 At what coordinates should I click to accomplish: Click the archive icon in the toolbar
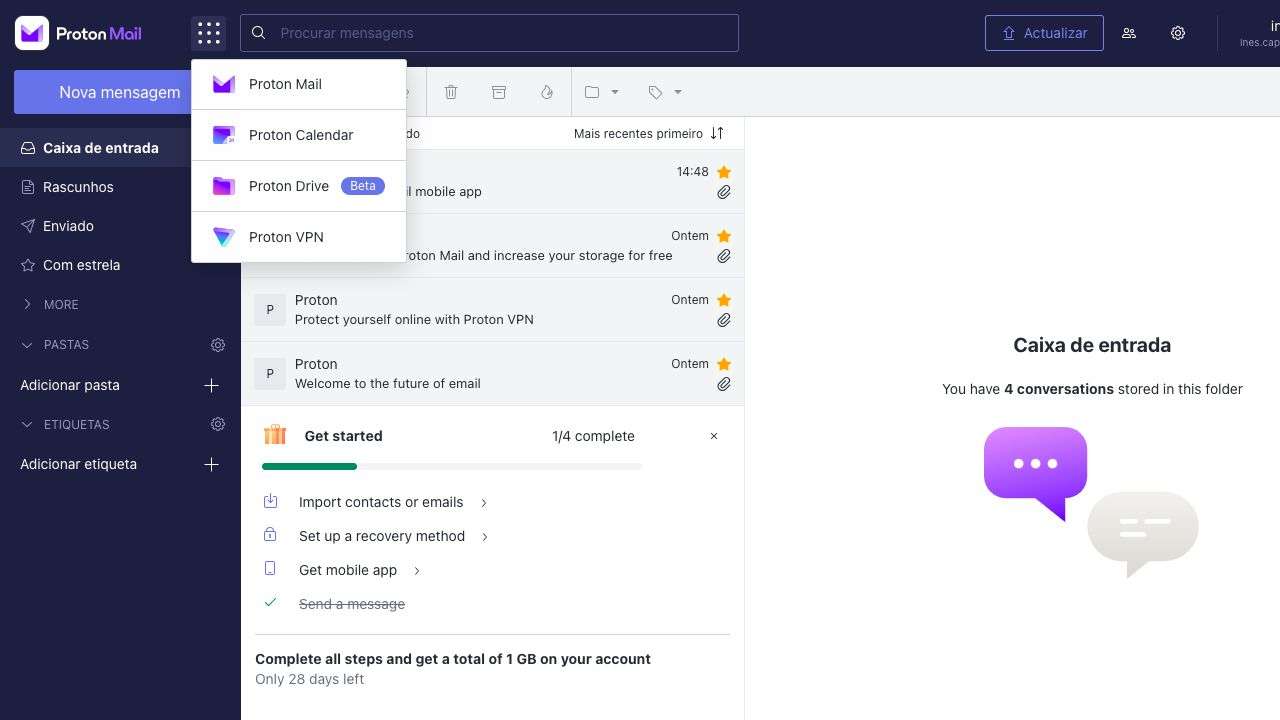[x=499, y=92]
